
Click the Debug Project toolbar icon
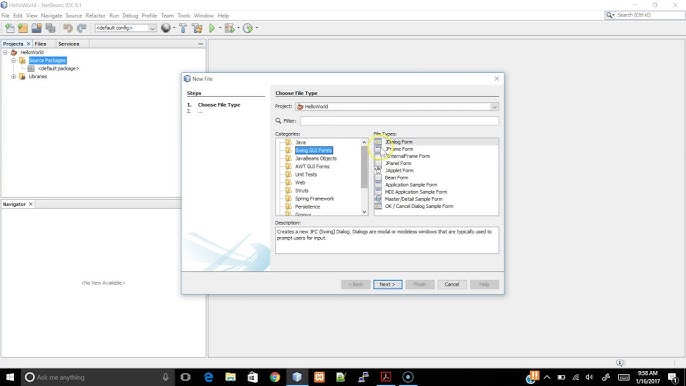pyautogui.click(x=230, y=28)
